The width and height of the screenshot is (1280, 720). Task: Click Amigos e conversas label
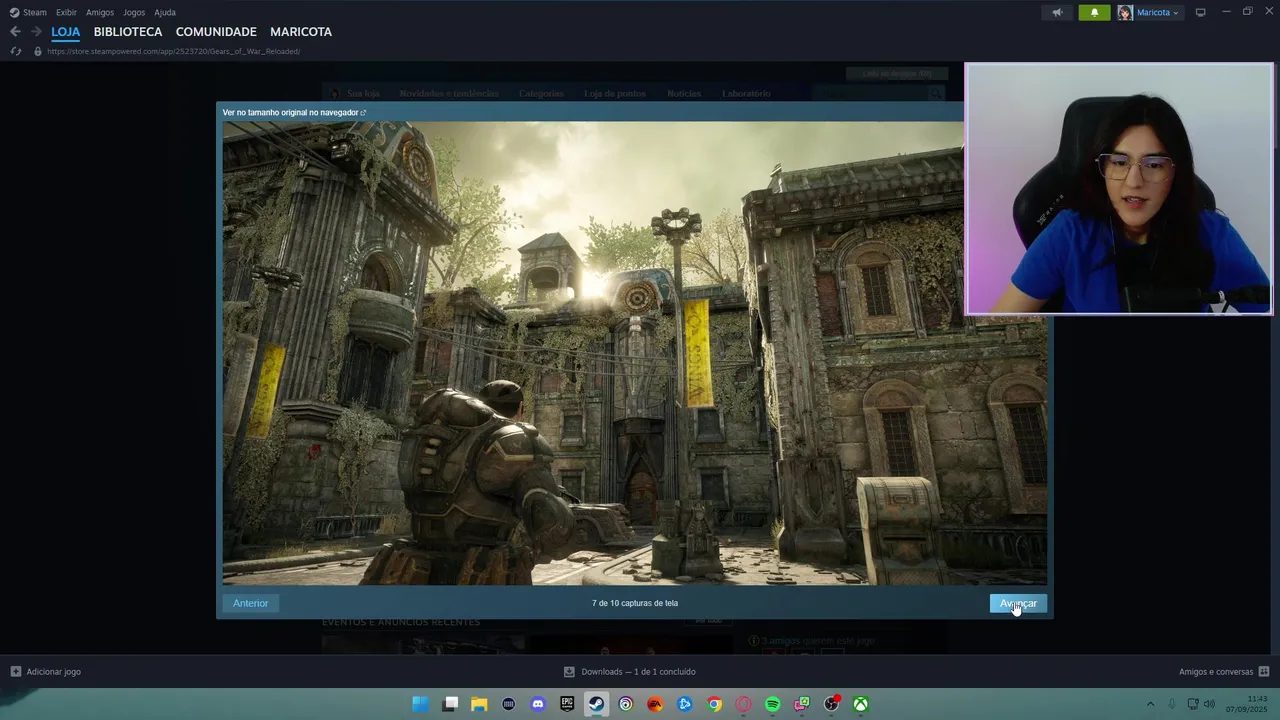point(1216,672)
